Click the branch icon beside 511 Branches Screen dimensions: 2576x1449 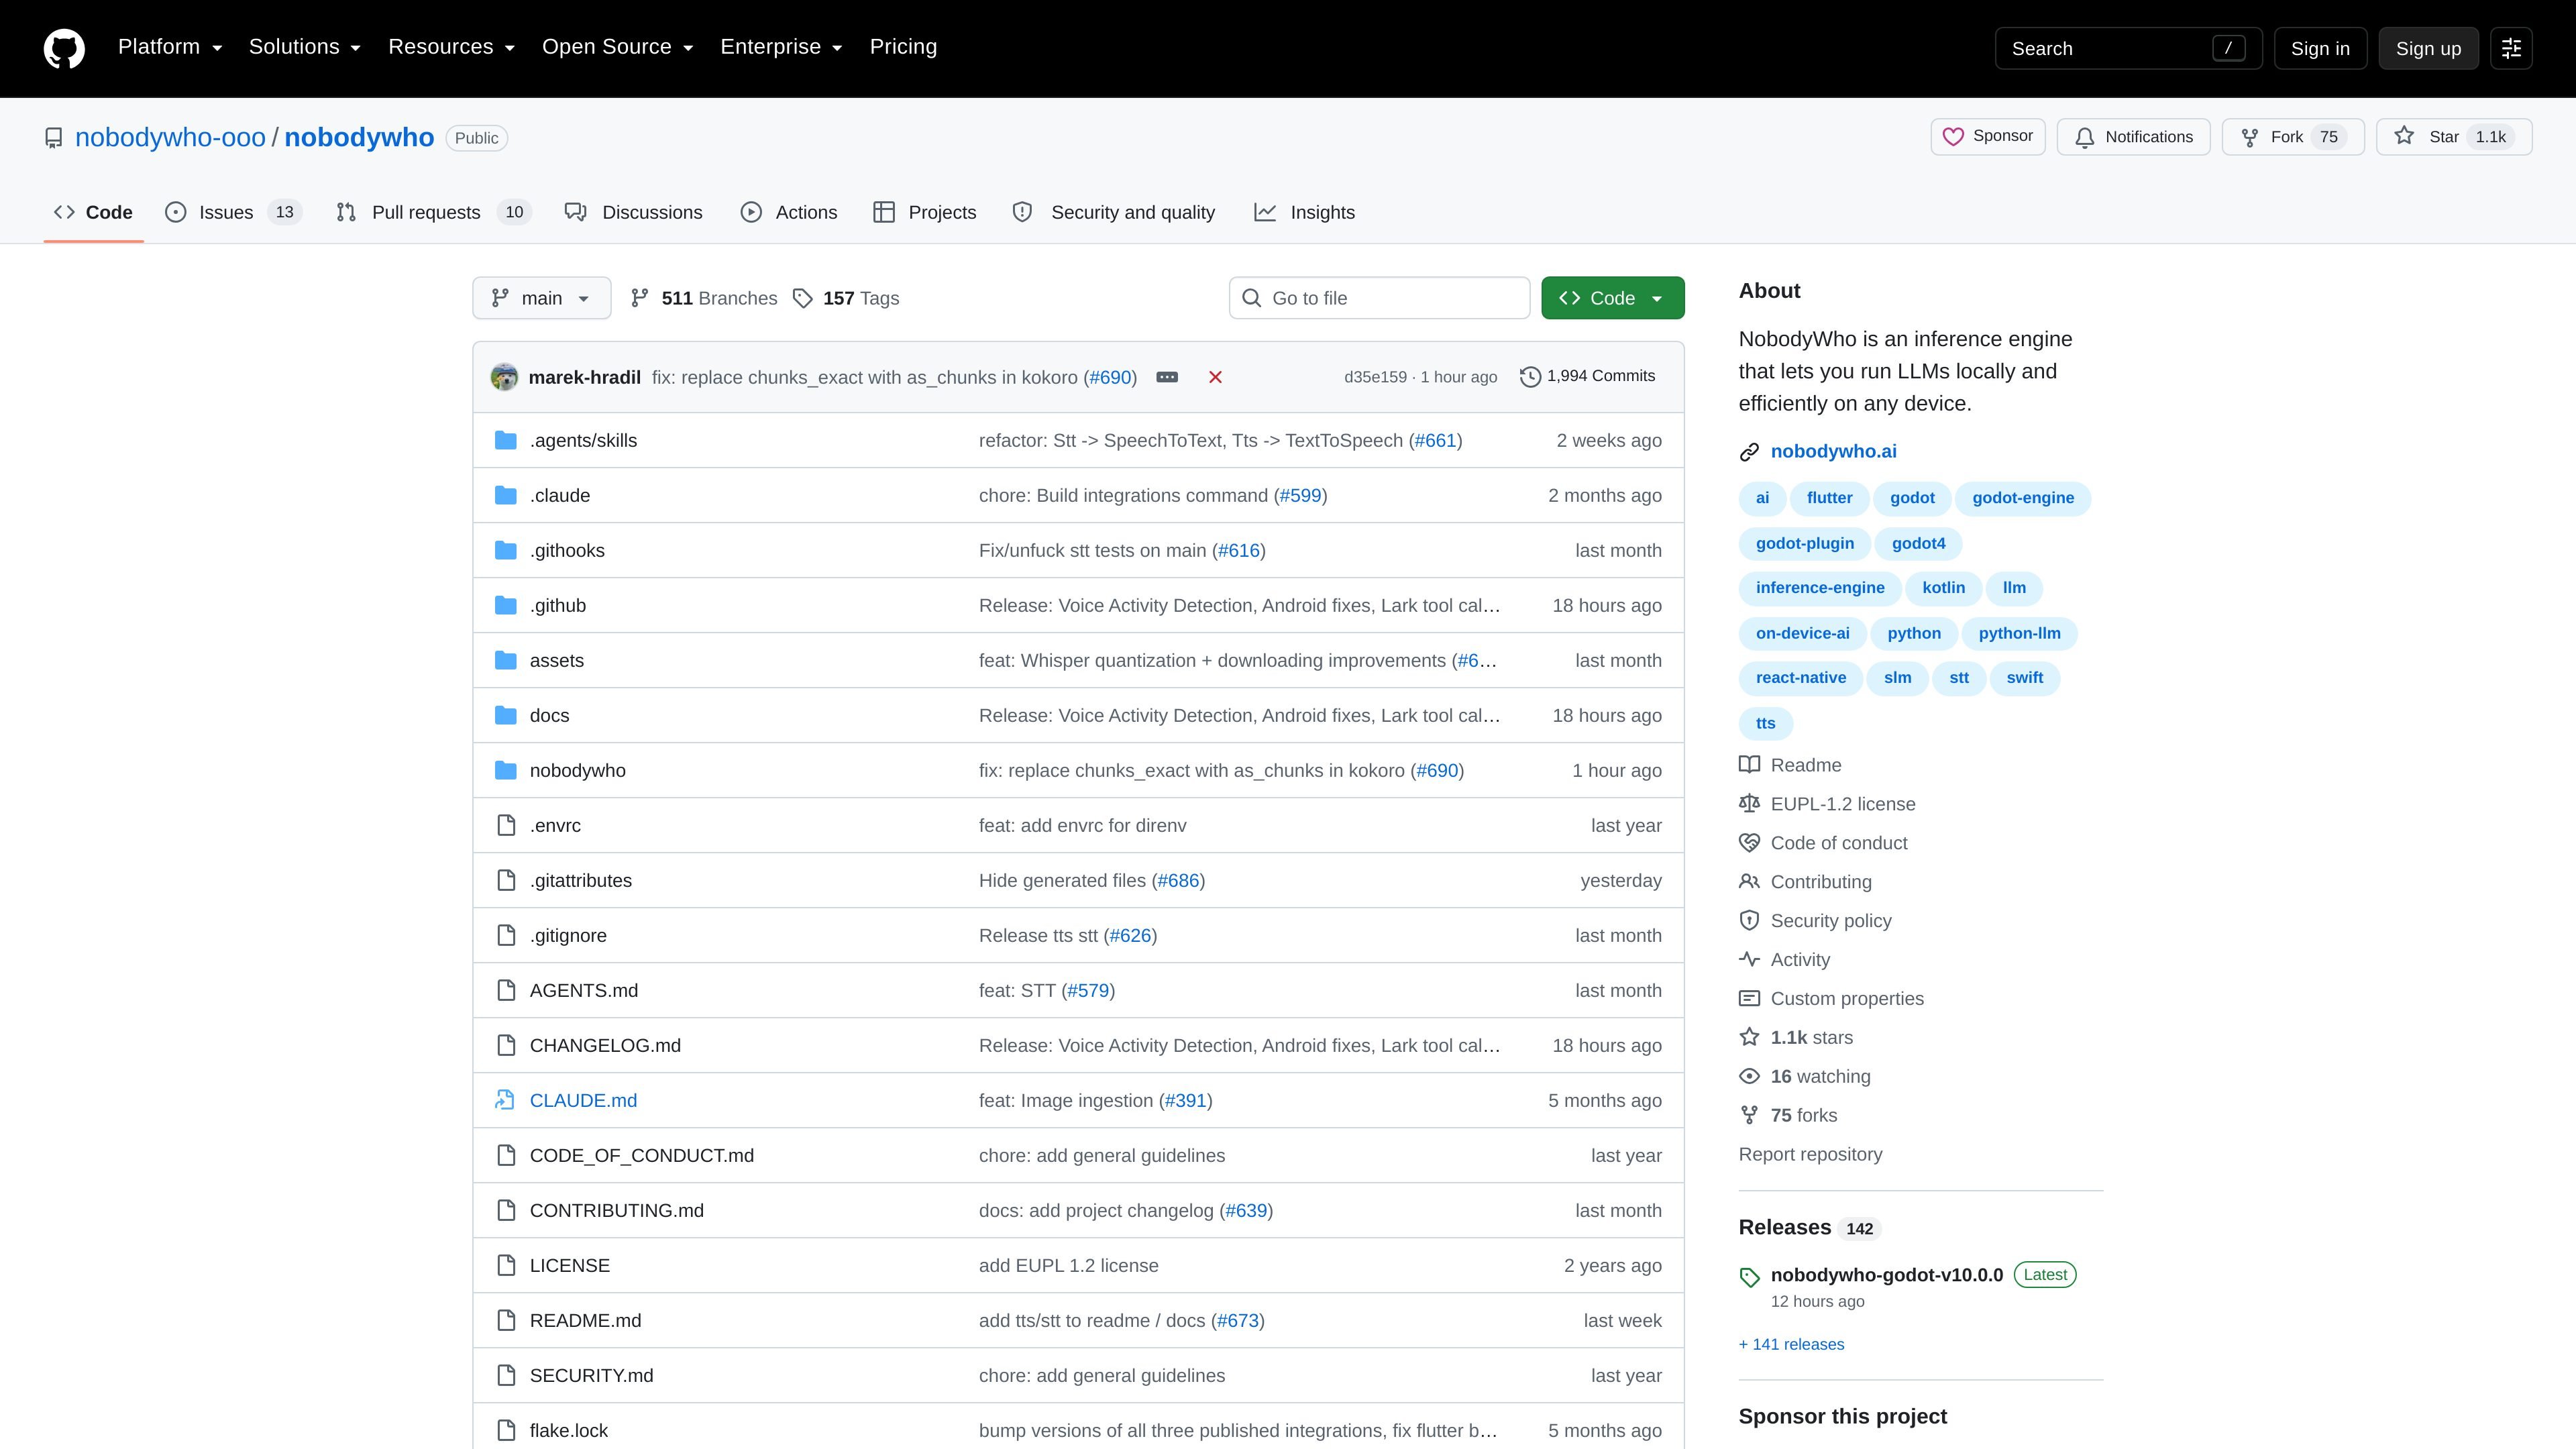tap(640, 298)
